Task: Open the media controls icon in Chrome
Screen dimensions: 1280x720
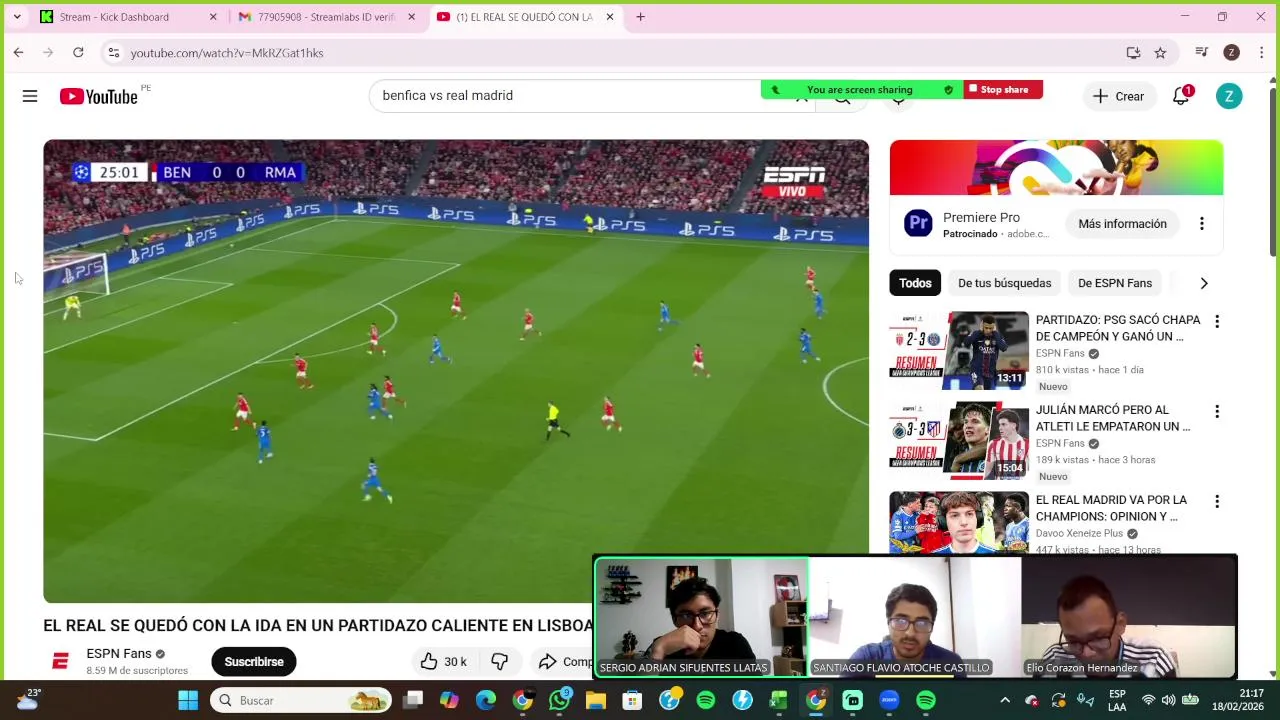Action: coord(1202,52)
